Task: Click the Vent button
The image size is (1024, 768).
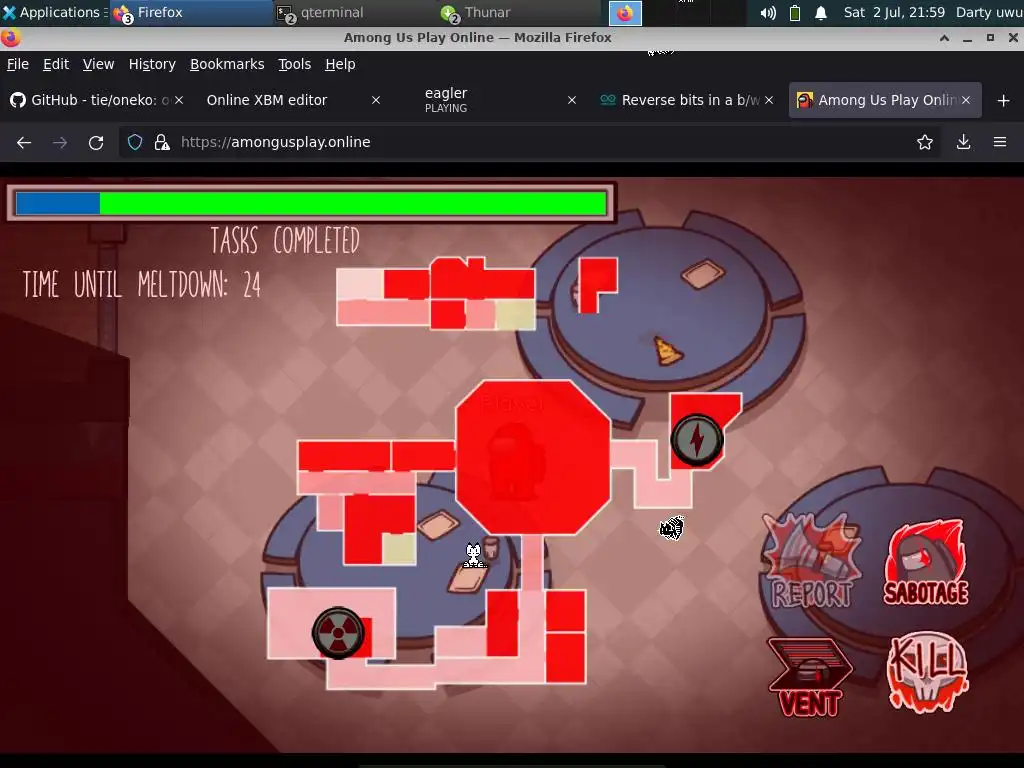Action: (x=810, y=677)
